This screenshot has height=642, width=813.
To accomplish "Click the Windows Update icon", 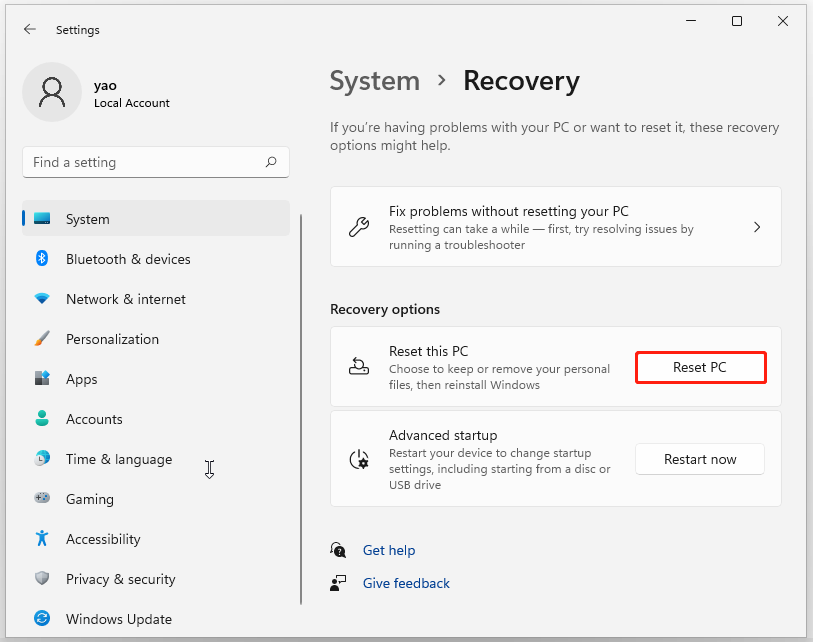I will click(x=41, y=619).
